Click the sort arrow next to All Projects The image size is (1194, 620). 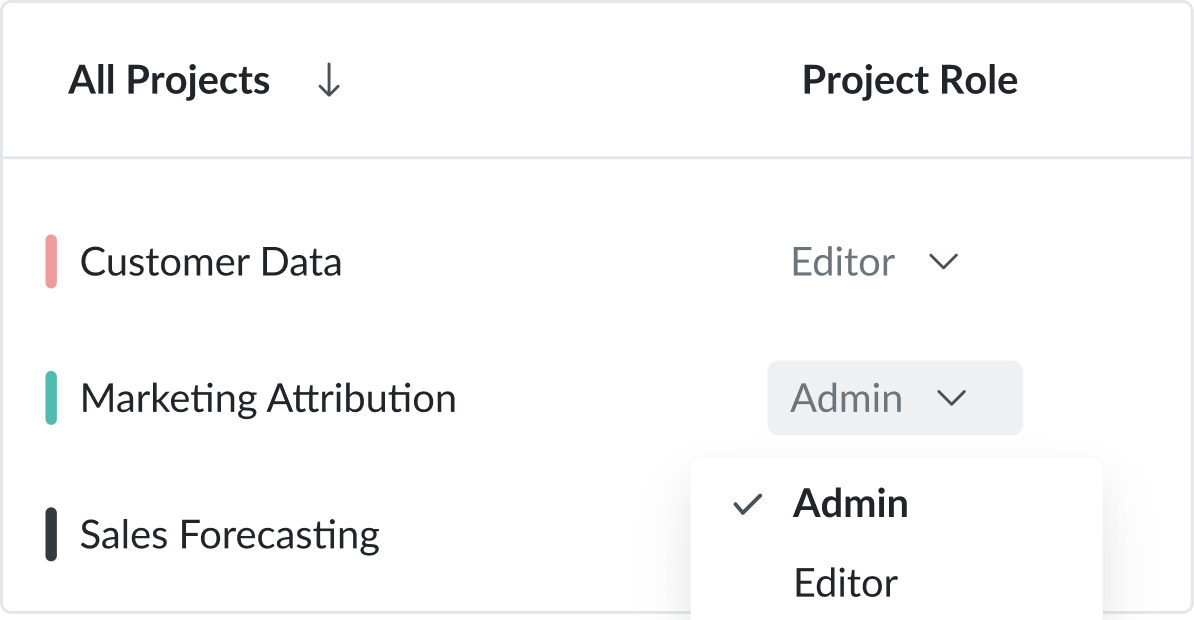pyautogui.click(x=328, y=81)
